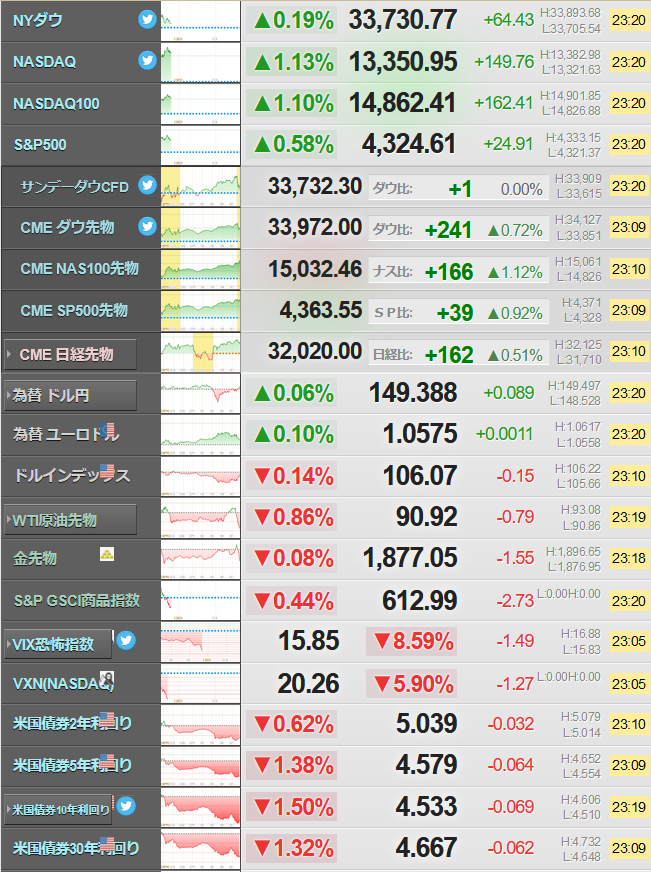Click the S&P500 value 4,324.61
This screenshot has width=651, height=872.
tap(409, 144)
